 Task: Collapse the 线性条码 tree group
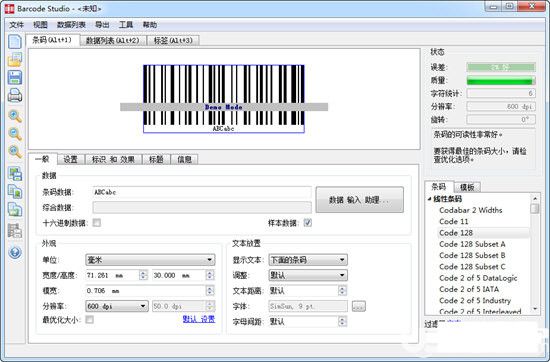point(430,199)
